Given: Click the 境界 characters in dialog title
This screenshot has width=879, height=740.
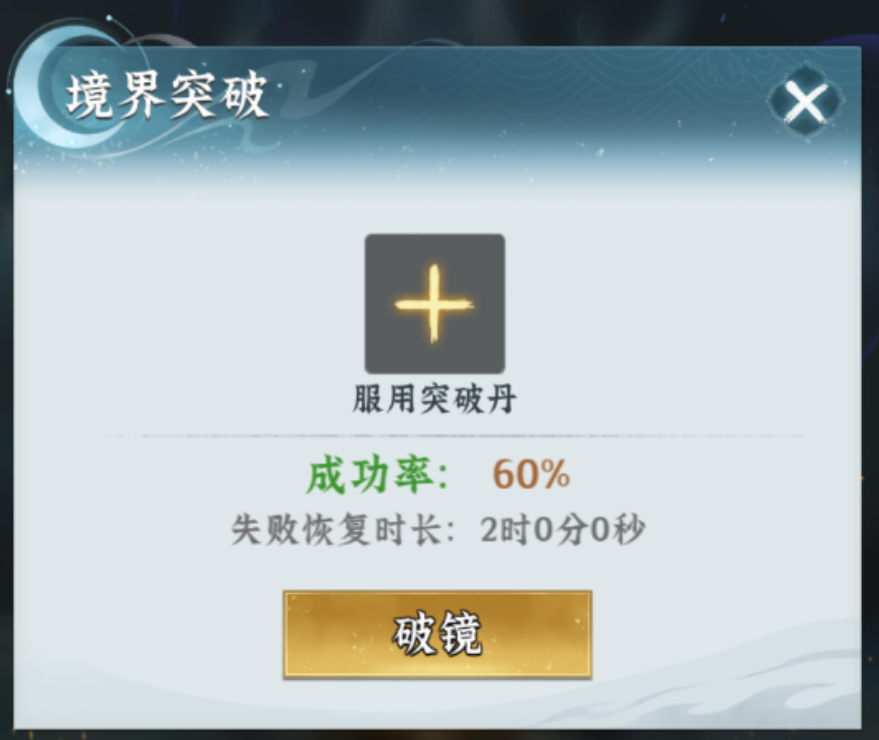Looking at the screenshot, I should click(x=116, y=96).
